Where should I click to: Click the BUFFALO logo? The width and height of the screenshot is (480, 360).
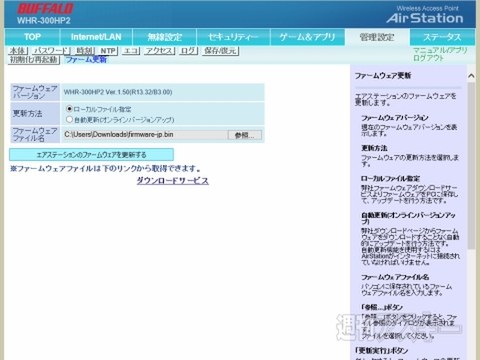pyautogui.click(x=45, y=9)
